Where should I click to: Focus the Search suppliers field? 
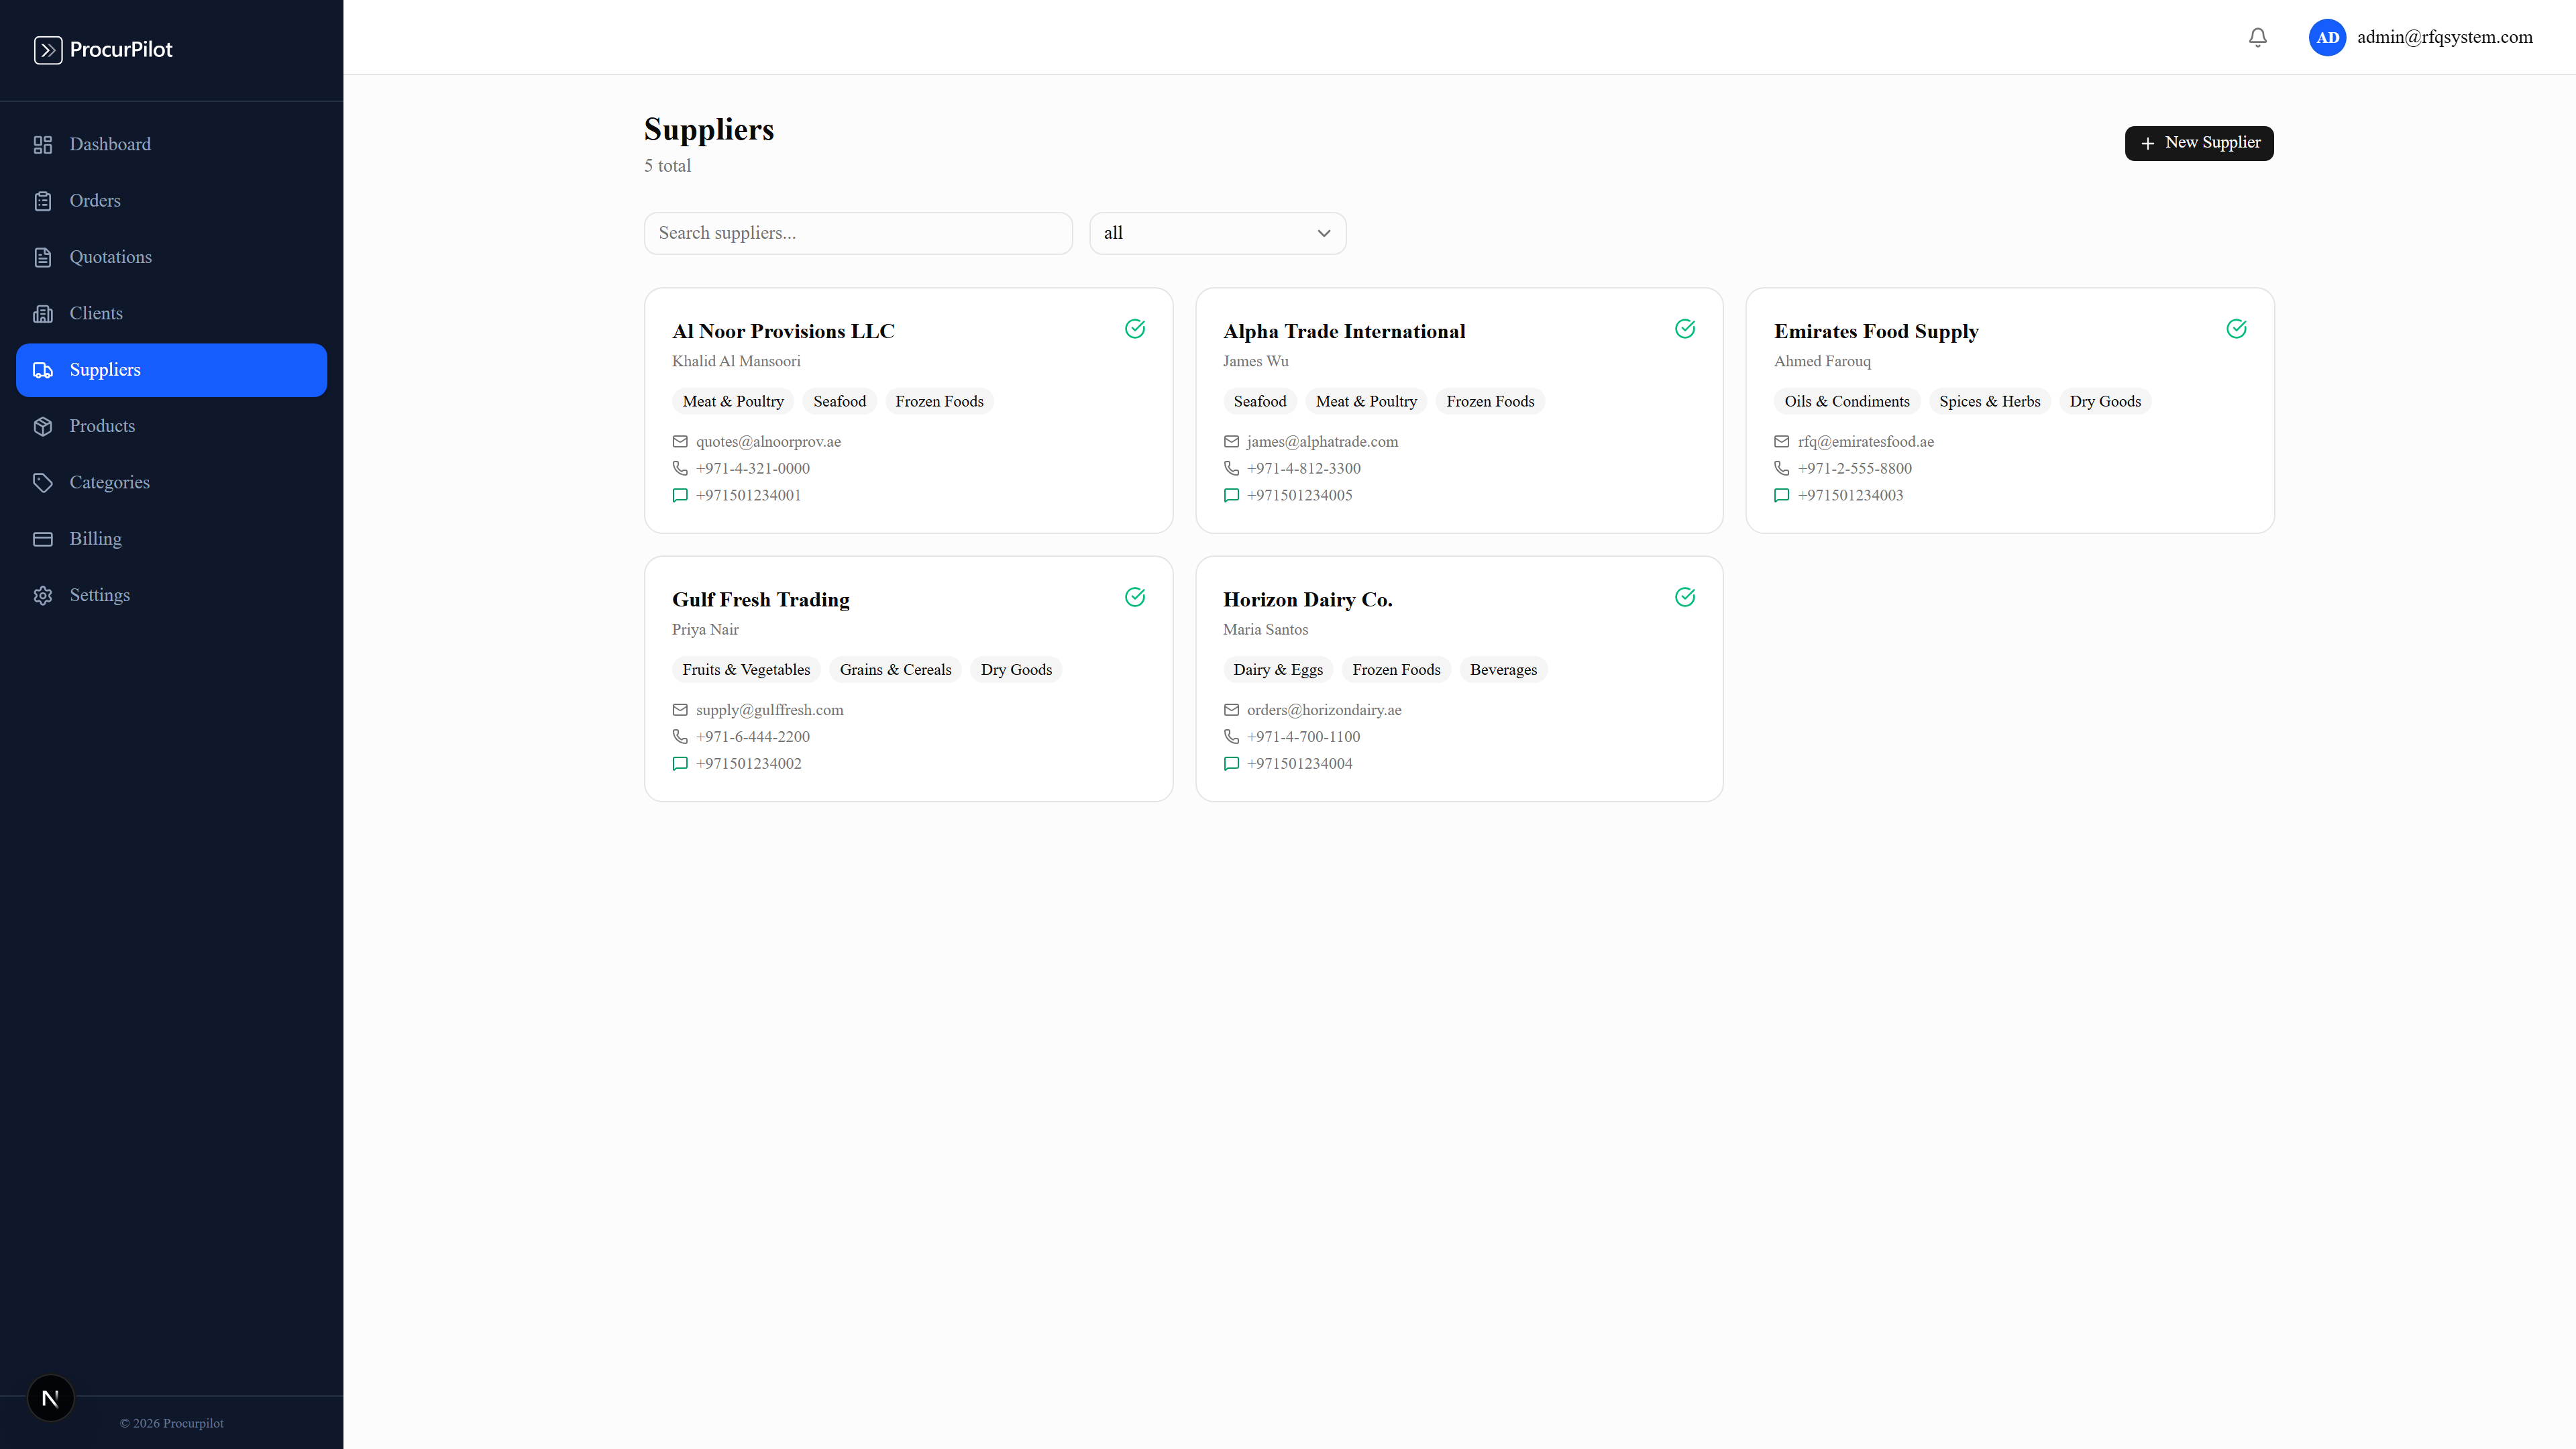coord(858,233)
